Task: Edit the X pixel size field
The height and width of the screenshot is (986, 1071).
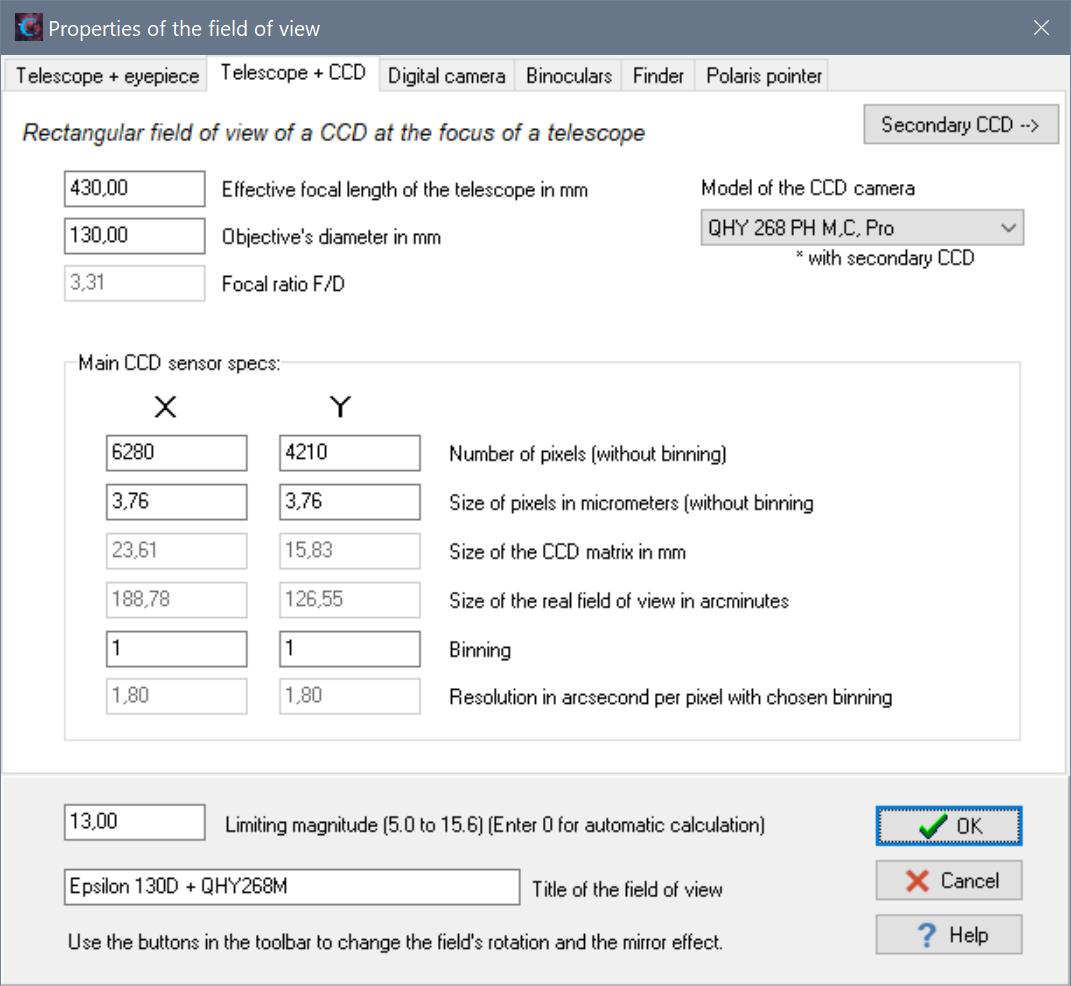Action: click(176, 502)
